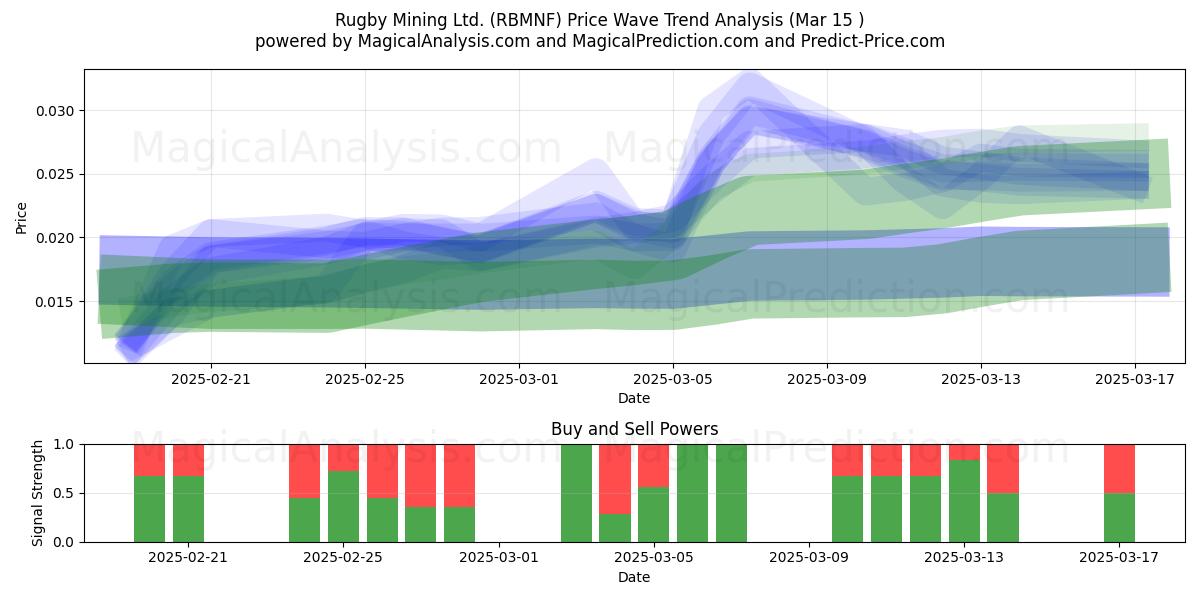1200x600 pixels.
Task: Click the 0.025 price tick label
Action: pyautogui.click(x=55, y=174)
